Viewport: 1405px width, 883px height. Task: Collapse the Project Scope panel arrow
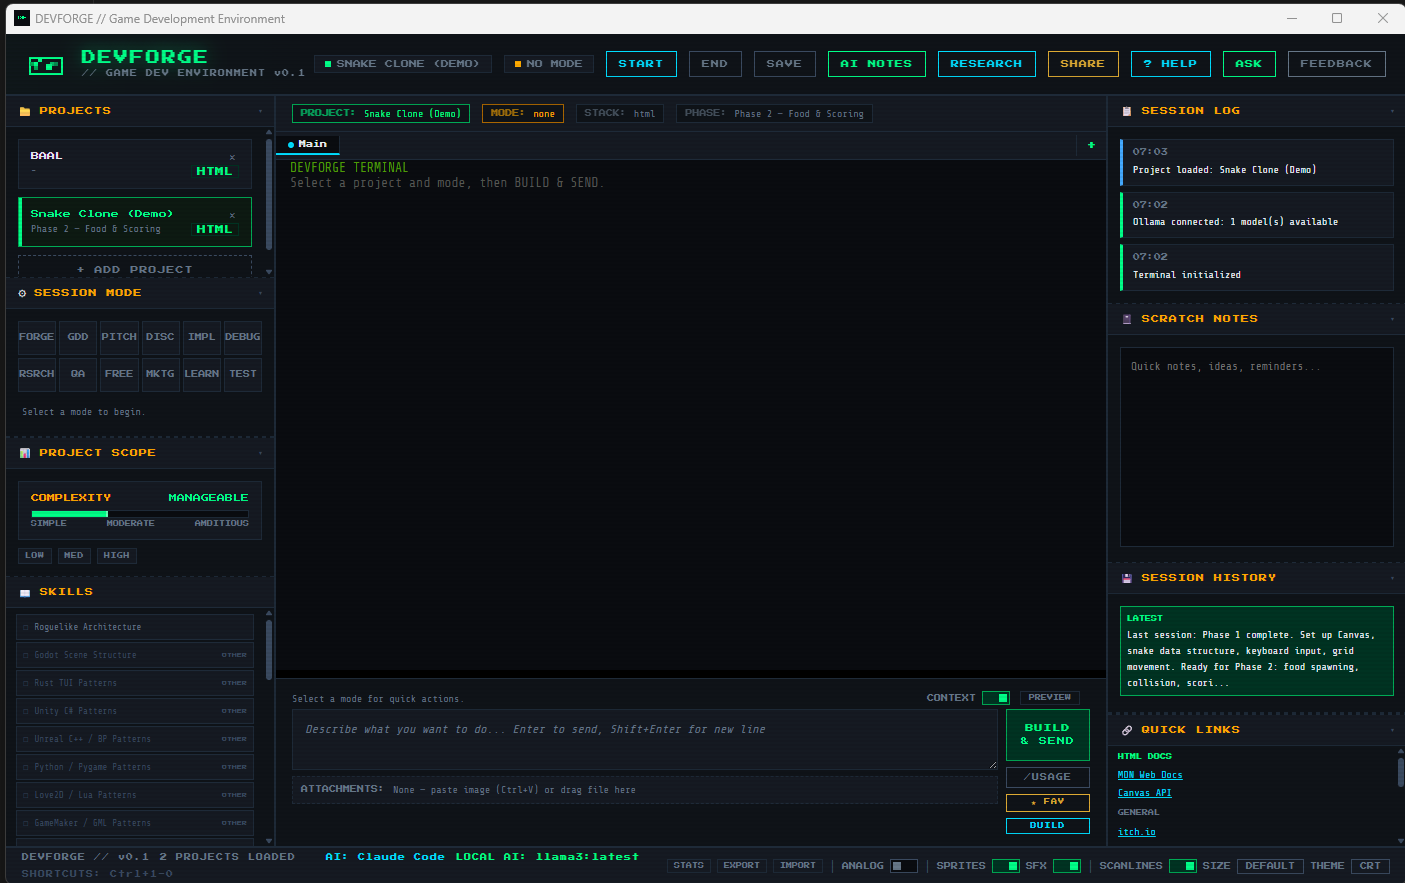coord(260,453)
